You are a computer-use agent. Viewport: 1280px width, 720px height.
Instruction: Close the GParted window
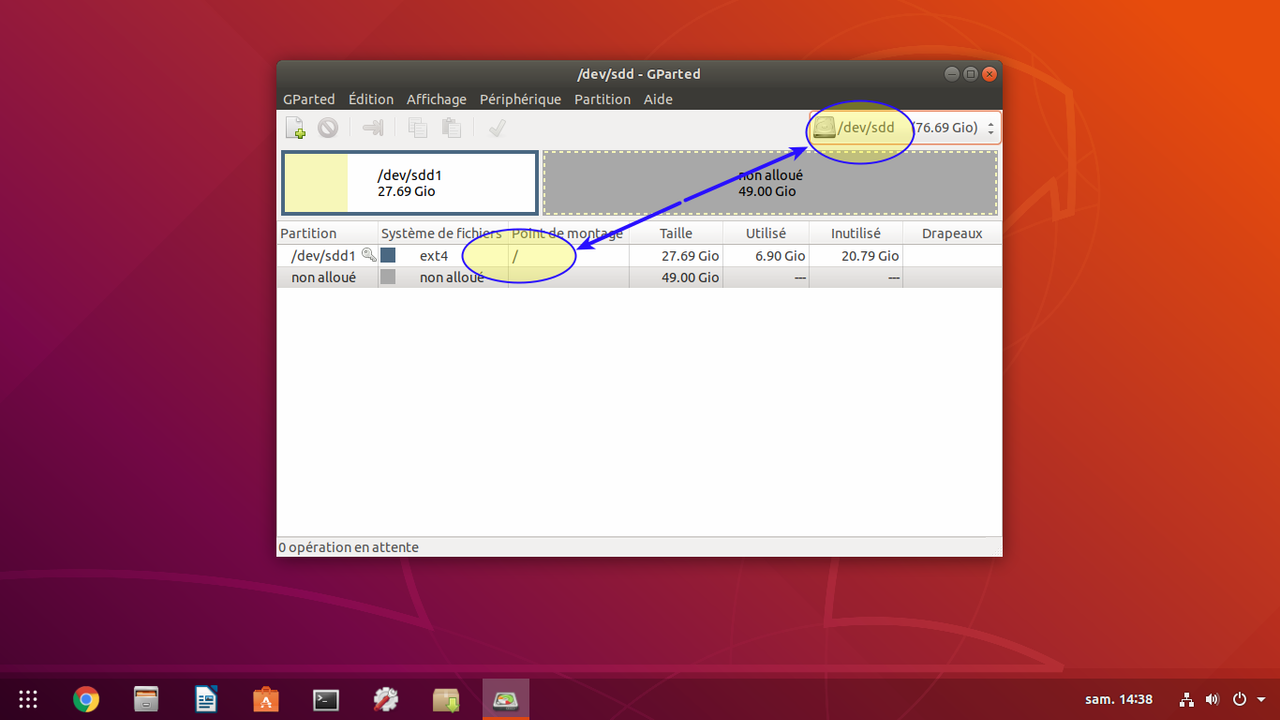click(x=989, y=74)
